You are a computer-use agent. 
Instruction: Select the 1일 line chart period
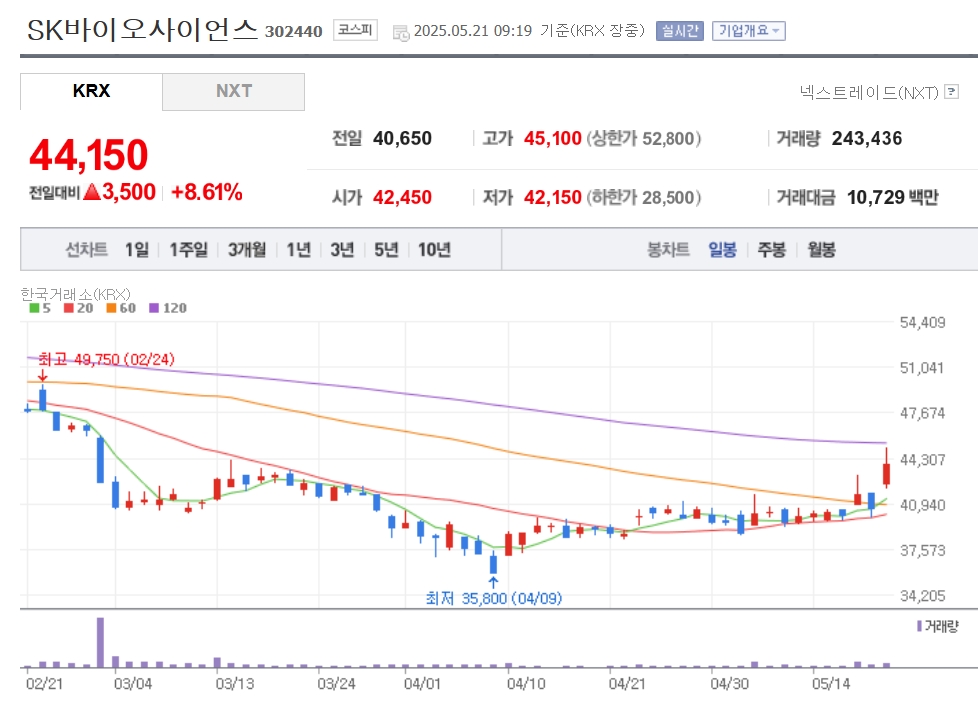click(x=137, y=250)
